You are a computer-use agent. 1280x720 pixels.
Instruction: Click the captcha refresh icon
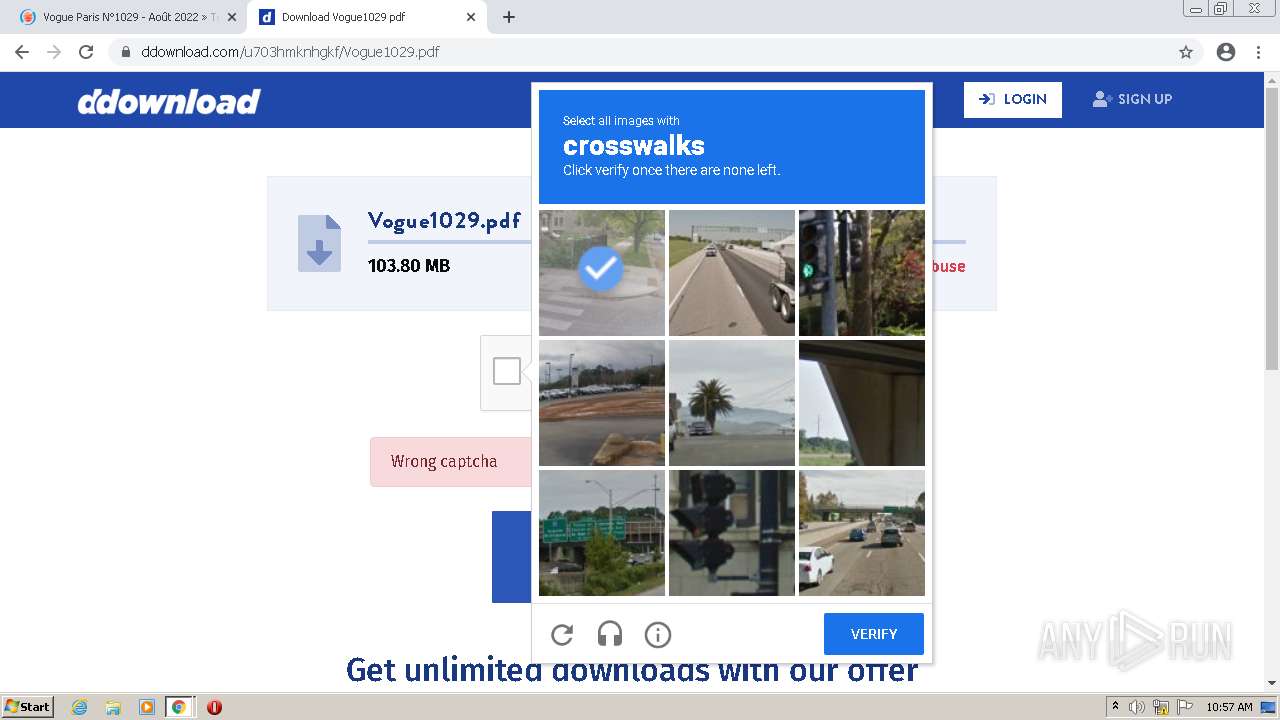coord(562,634)
